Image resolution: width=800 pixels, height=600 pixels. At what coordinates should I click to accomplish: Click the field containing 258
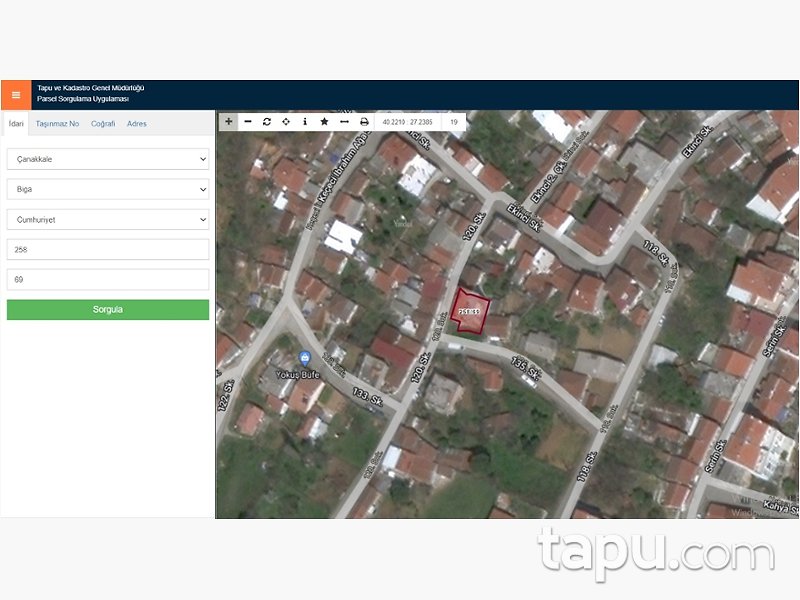(x=108, y=250)
